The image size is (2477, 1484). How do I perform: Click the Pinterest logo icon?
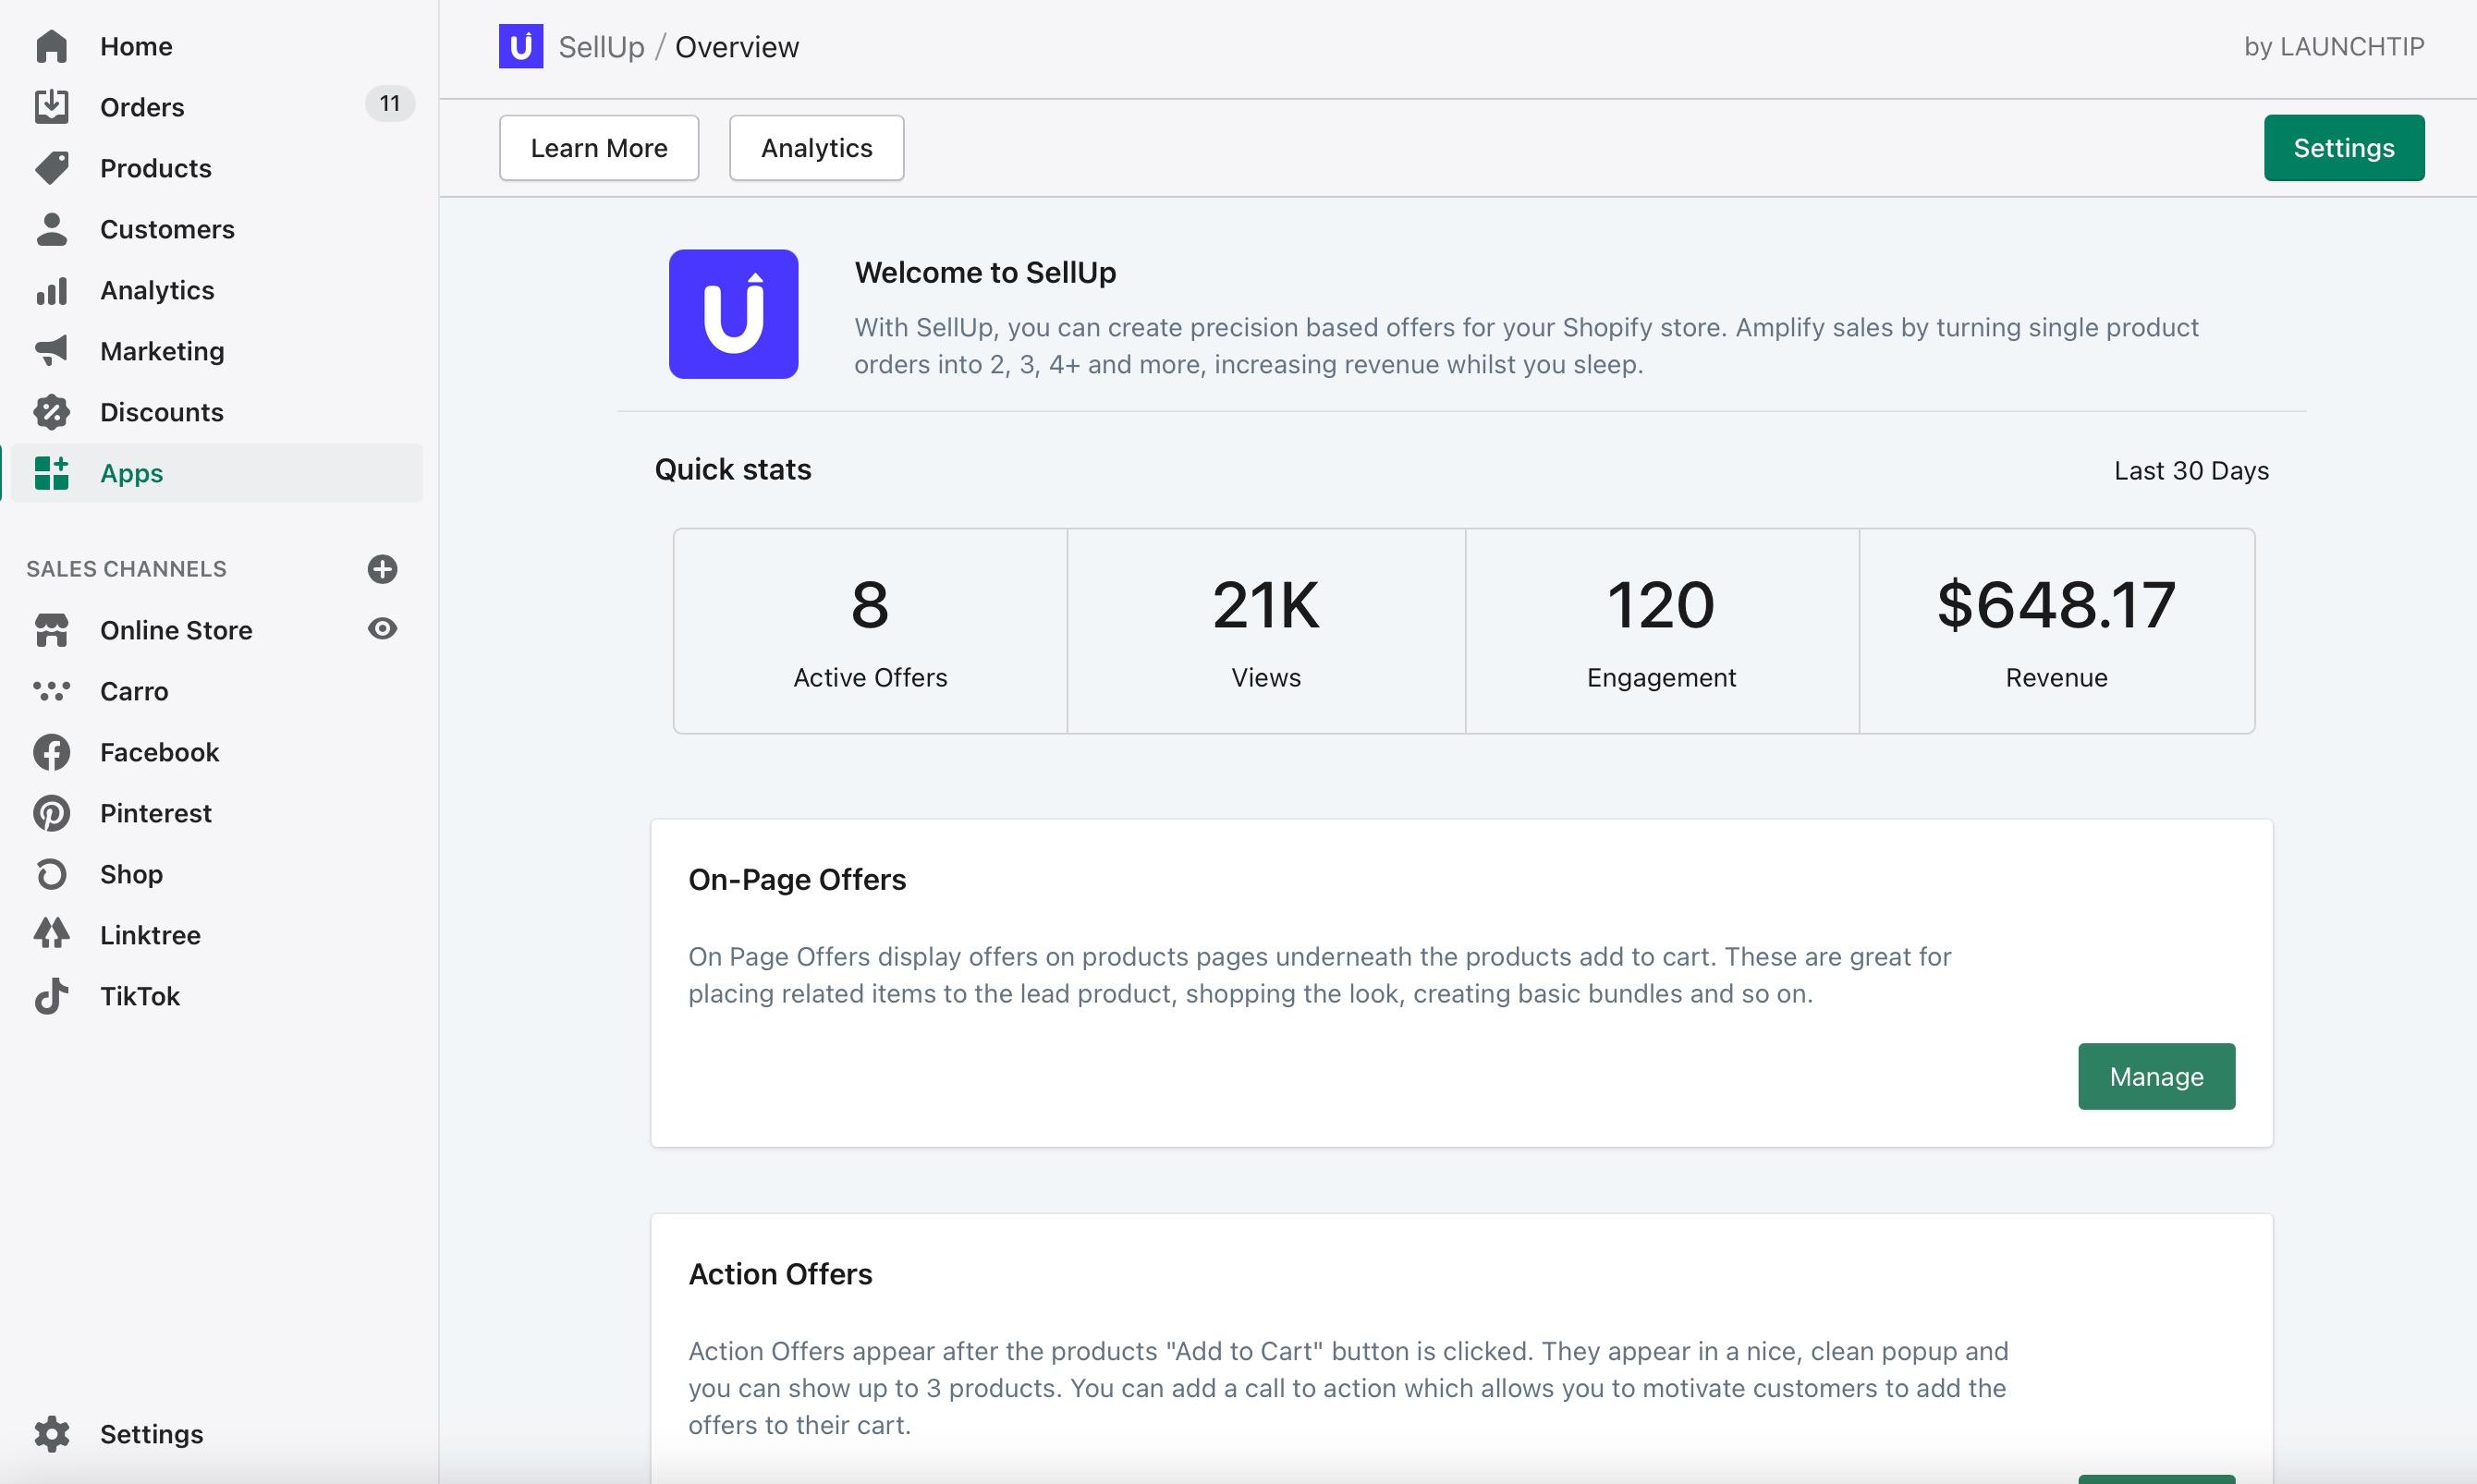click(x=51, y=813)
